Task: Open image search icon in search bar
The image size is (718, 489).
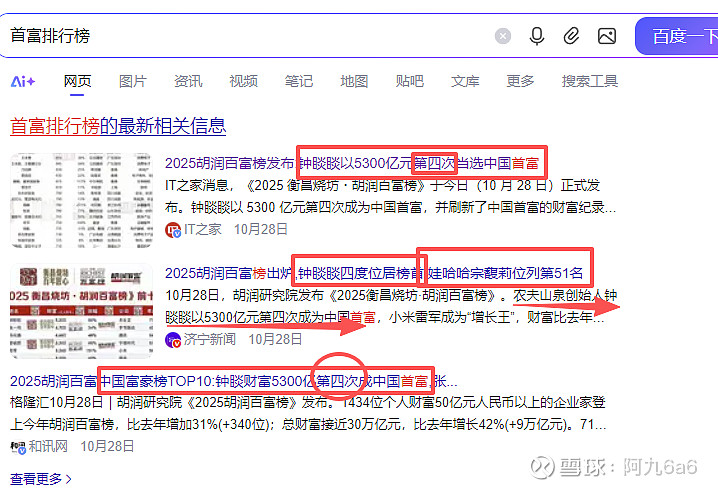Action: click(x=607, y=36)
